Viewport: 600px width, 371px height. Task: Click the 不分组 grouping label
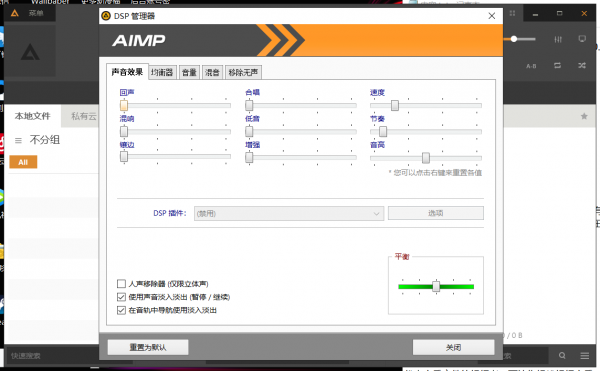pyautogui.click(x=45, y=140)
